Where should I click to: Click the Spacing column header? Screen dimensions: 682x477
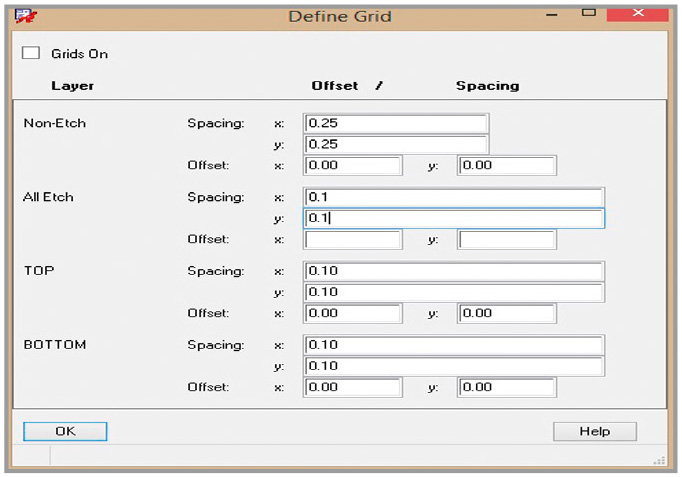click(488, 86)
